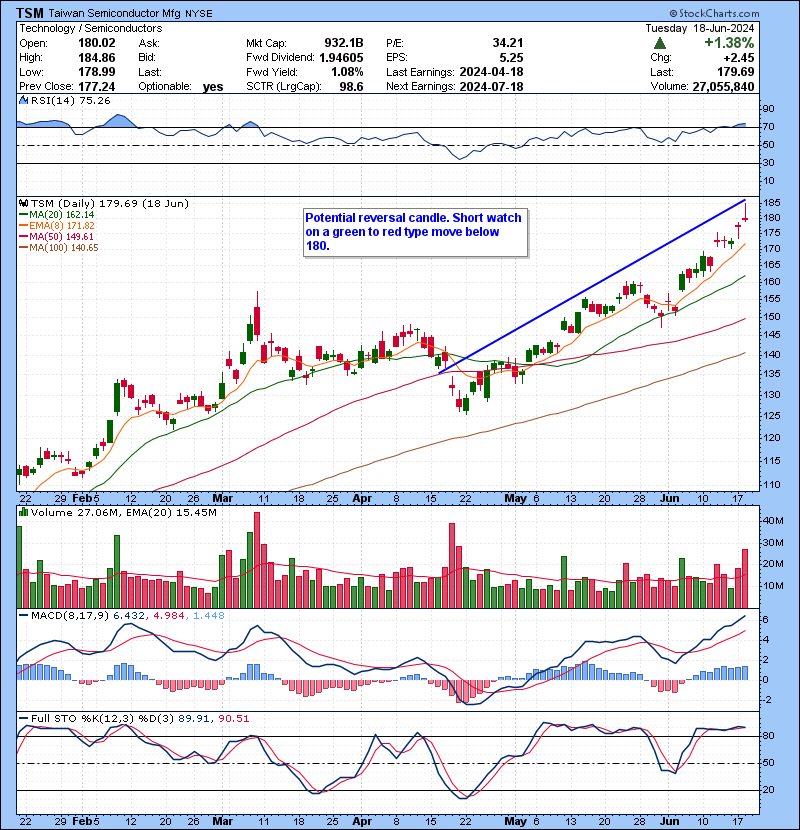Click the 185 price axis label
Image resolution: width=800 pixels, height=830 pixels.
[x=771, y=202]
